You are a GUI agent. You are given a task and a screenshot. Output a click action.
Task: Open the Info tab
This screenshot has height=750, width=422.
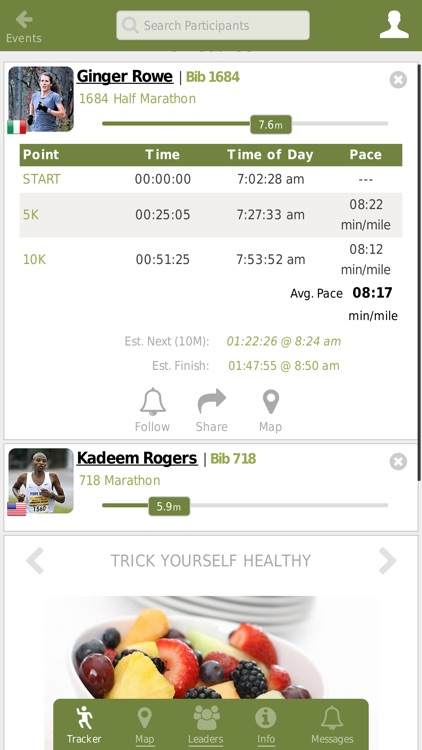coord(266,725)
